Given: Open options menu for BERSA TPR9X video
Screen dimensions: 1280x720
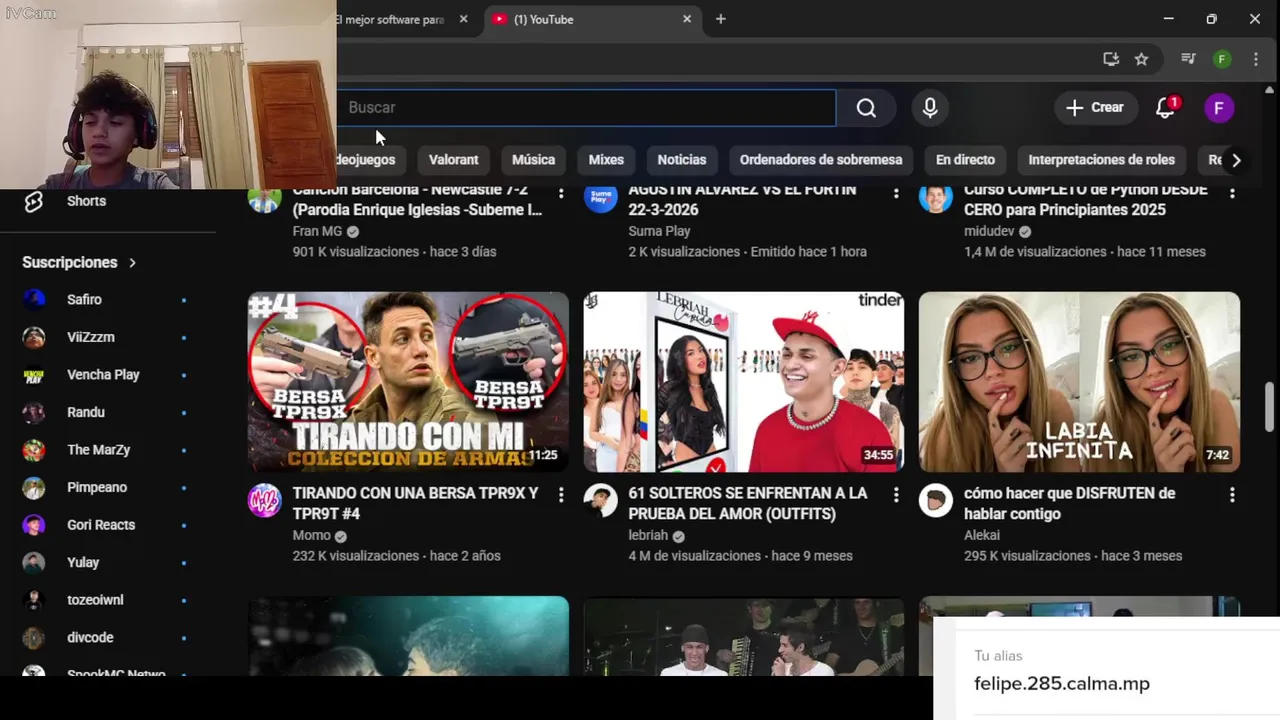Looking at the screenshot, I should click(x=561, y=495).
